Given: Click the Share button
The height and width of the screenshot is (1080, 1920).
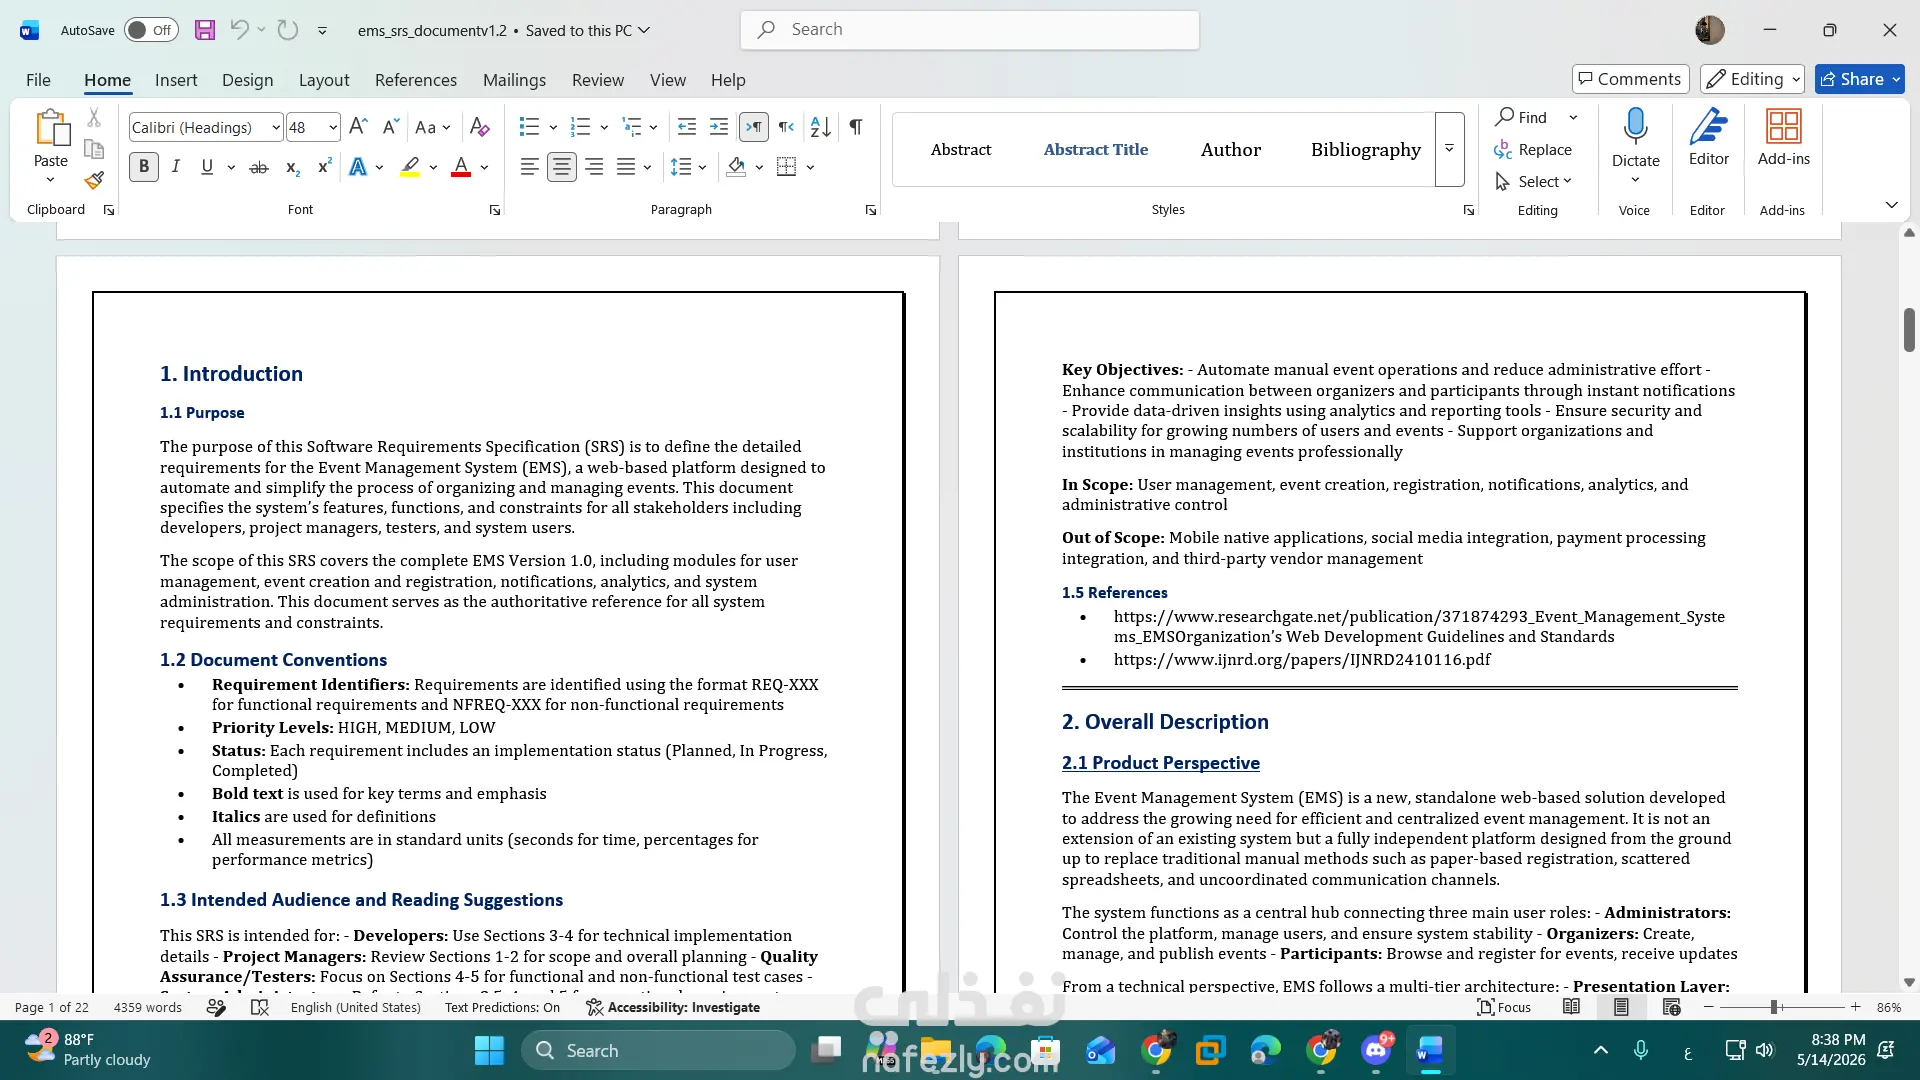Looking at the screenshot, I should [1860, 79].
